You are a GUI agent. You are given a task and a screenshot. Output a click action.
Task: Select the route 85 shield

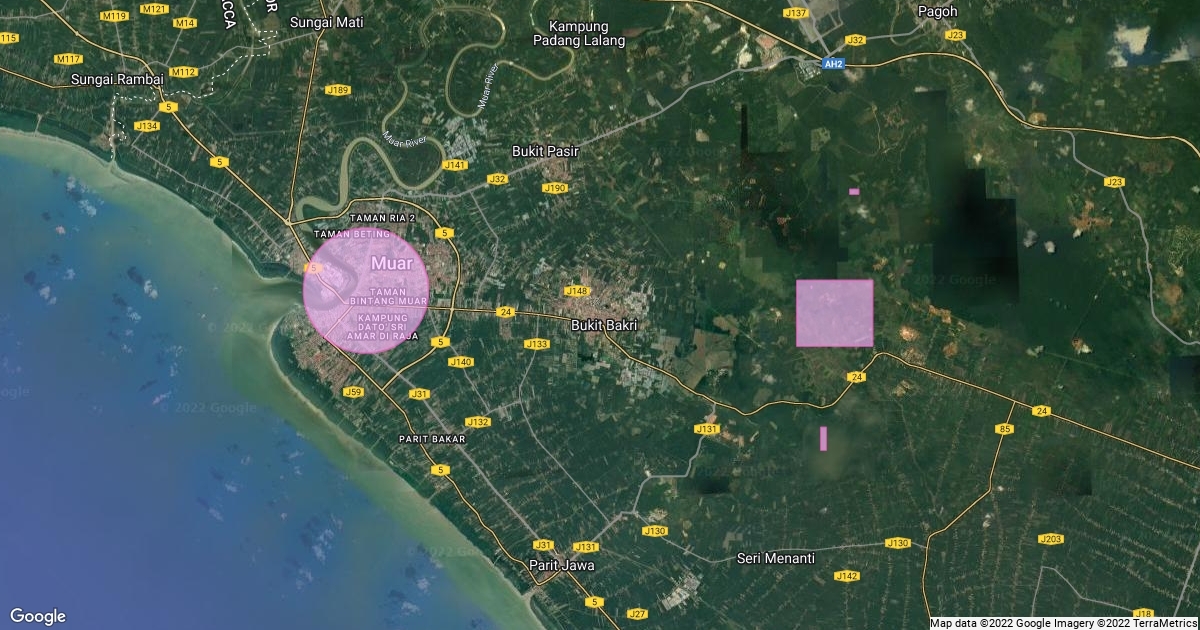1005,429
